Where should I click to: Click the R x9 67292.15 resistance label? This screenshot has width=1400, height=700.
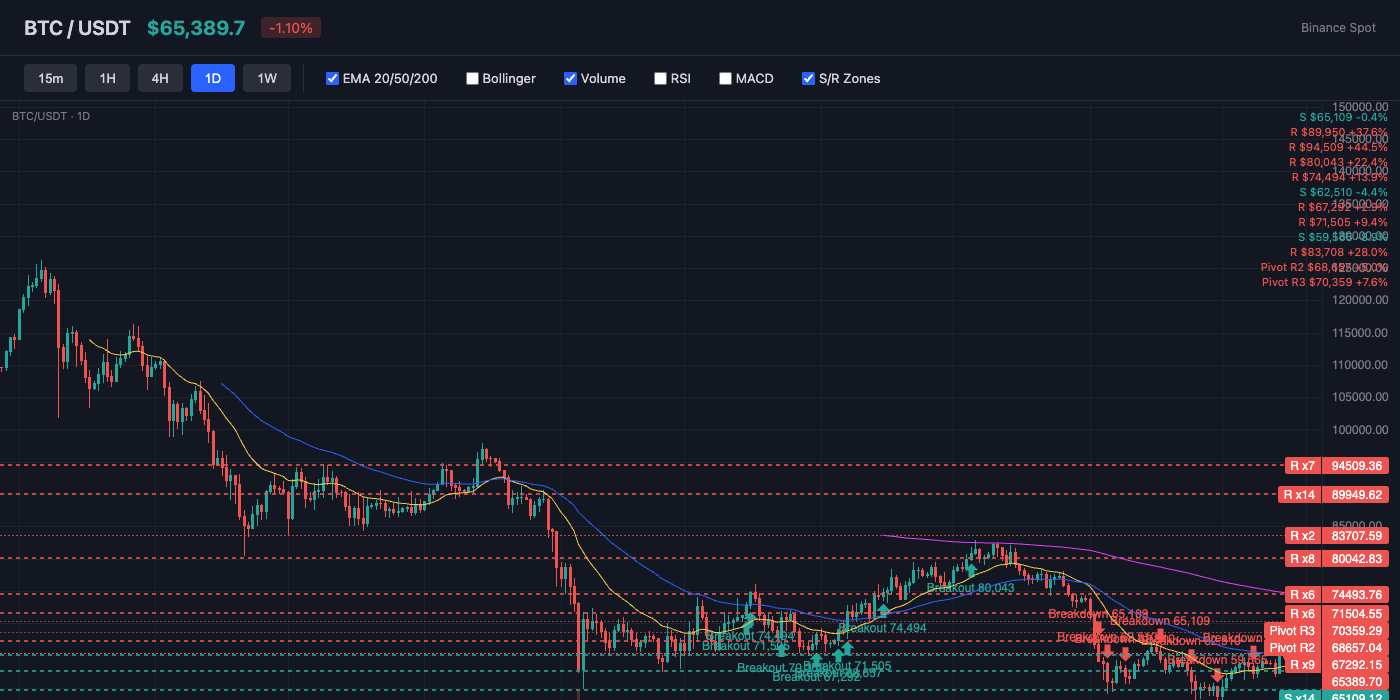coord(1336,665)
